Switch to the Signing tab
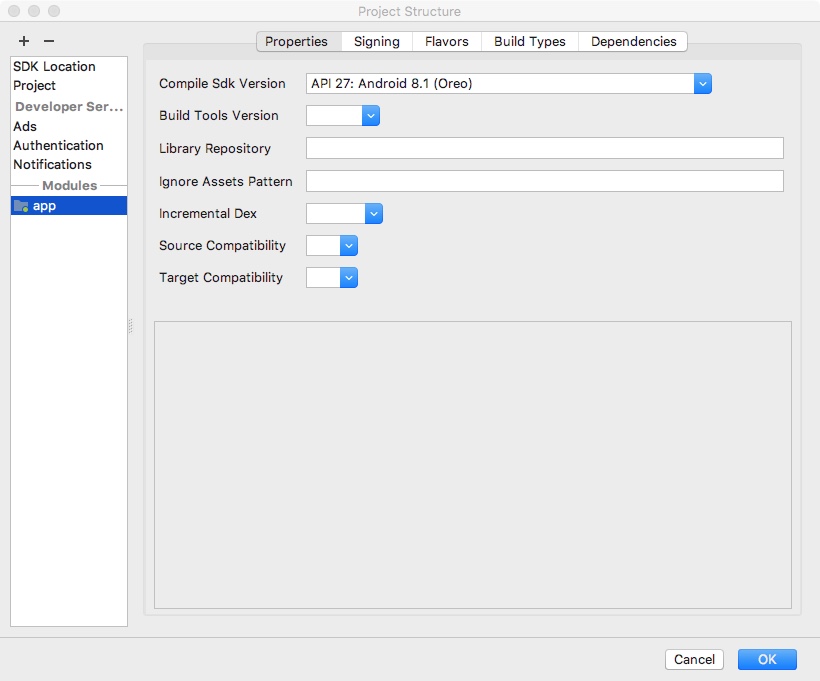 coord(376,42)
